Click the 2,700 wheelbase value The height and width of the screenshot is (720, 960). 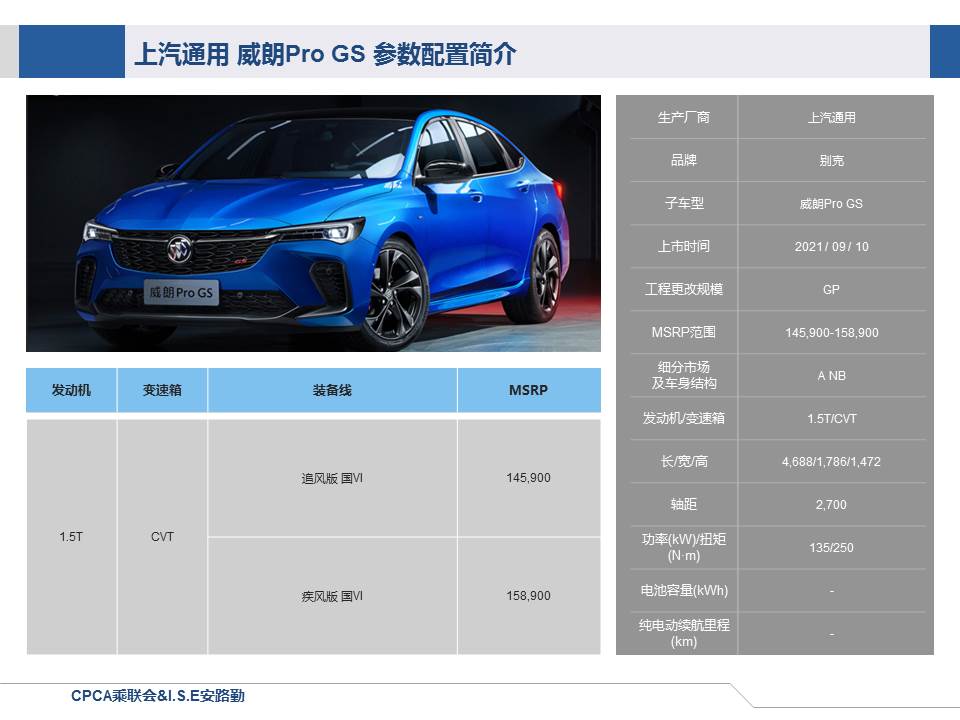click(x=831, y=505)
